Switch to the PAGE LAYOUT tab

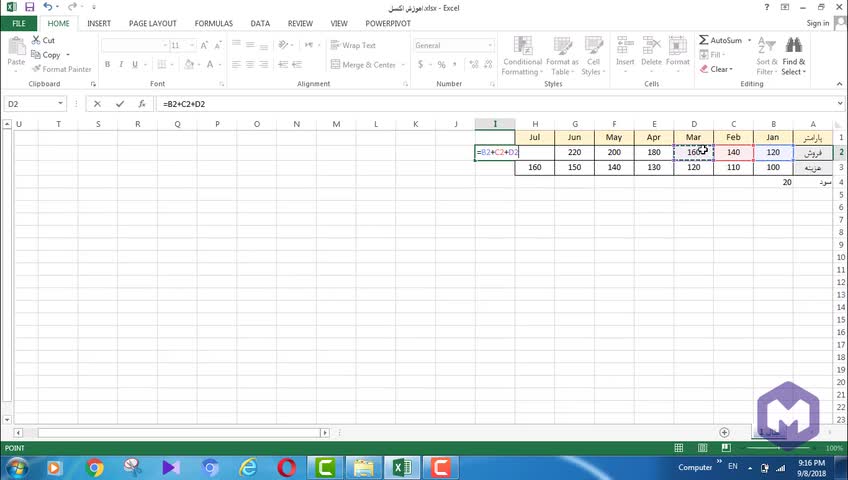pyautogui.click(x=153, y=23)
